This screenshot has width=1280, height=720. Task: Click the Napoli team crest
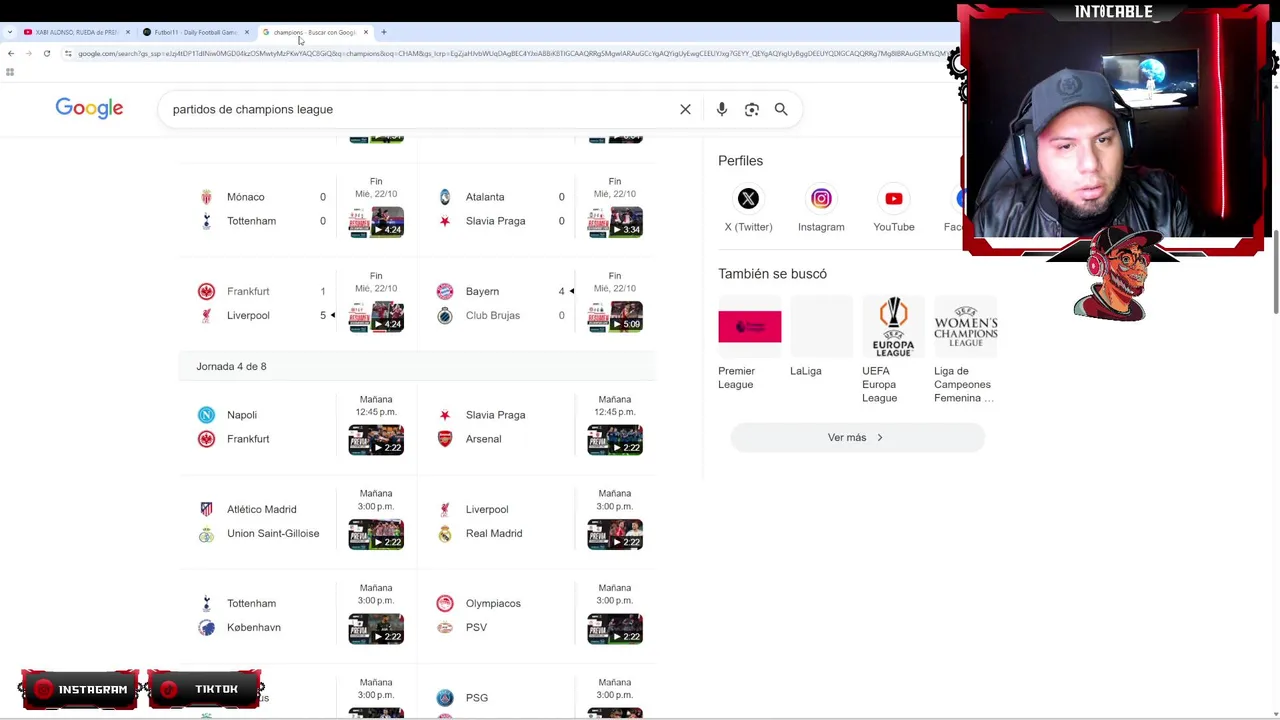click(x=206, y=415)
